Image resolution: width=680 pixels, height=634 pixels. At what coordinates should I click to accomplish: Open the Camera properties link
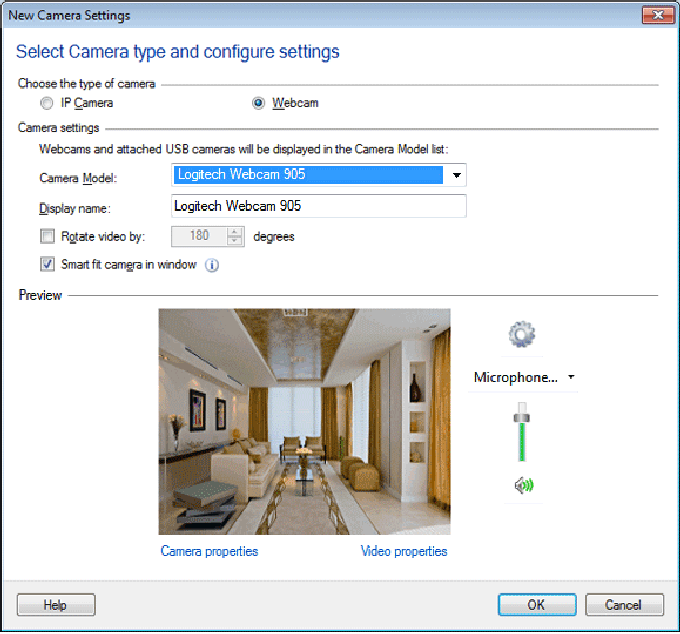[x=209, y=551]
